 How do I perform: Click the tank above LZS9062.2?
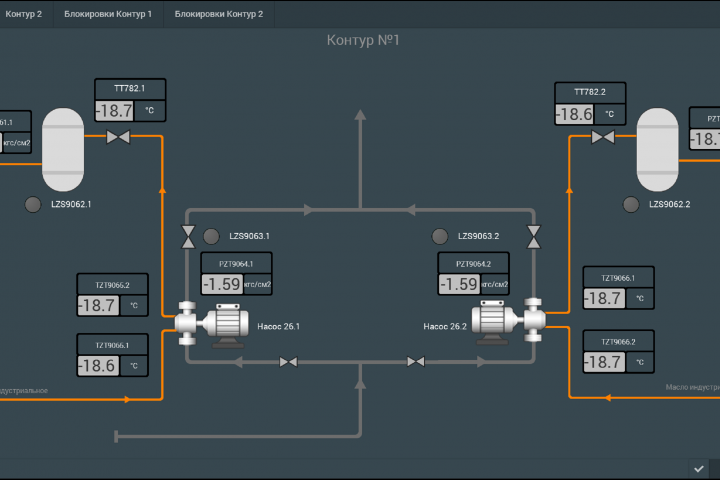coord(658,150)
